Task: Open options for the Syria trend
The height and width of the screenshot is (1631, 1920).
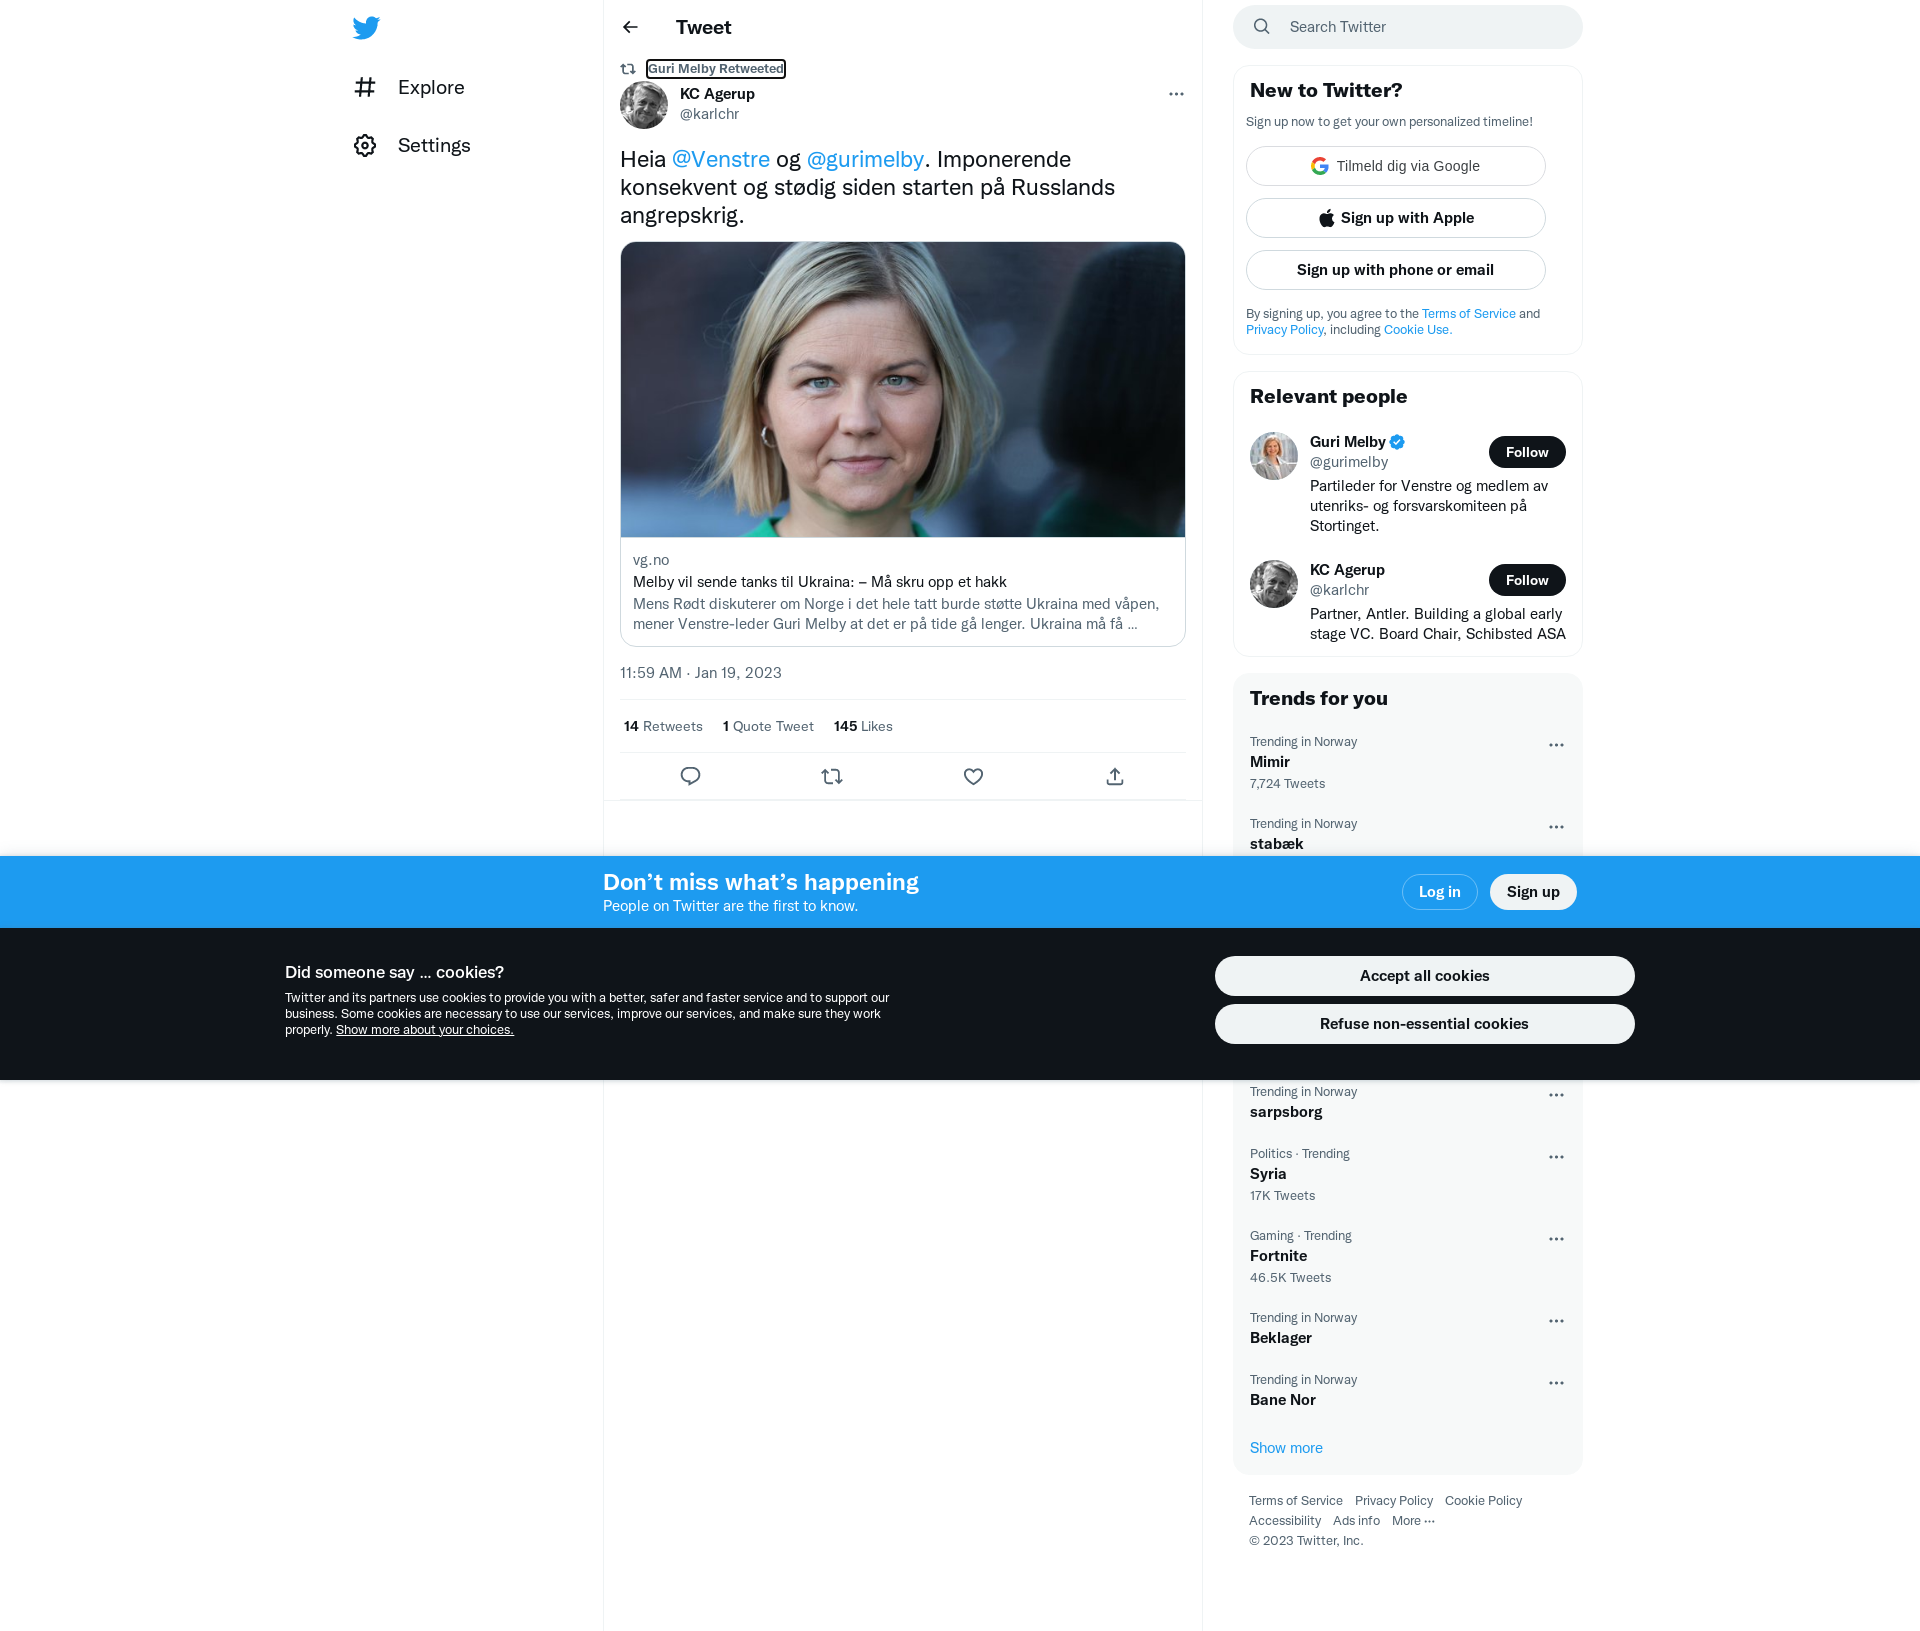Action: click(1556, 1157)
